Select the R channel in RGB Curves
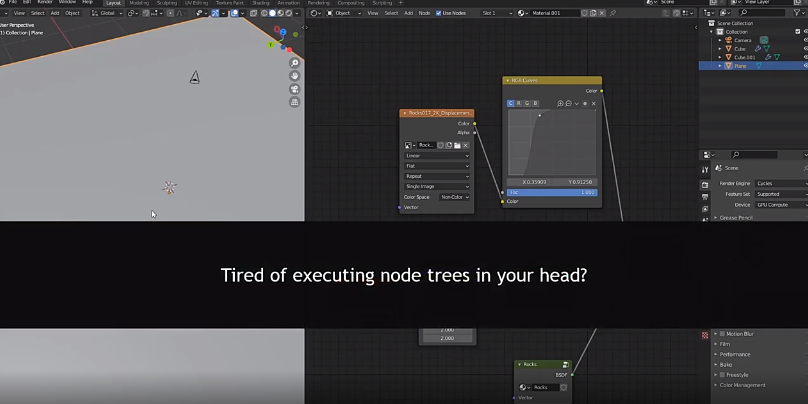808x404 pixels. click(519, 103)
